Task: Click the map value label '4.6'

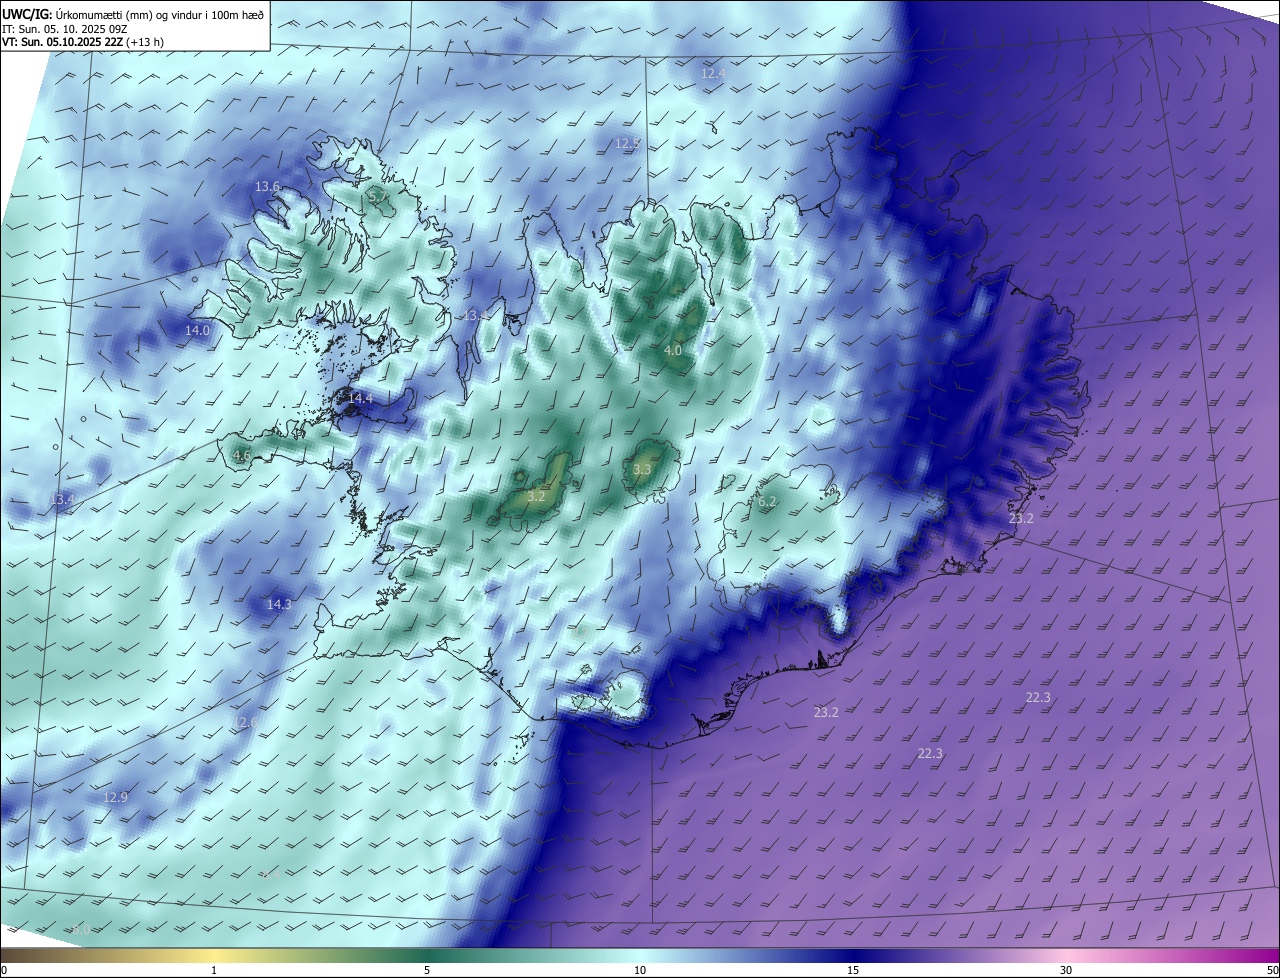Action: pos(242,456)
